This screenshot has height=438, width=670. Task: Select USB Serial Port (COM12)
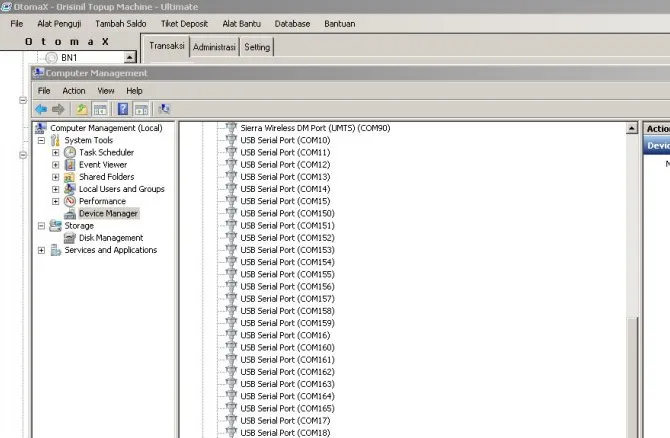click(285, 165)
